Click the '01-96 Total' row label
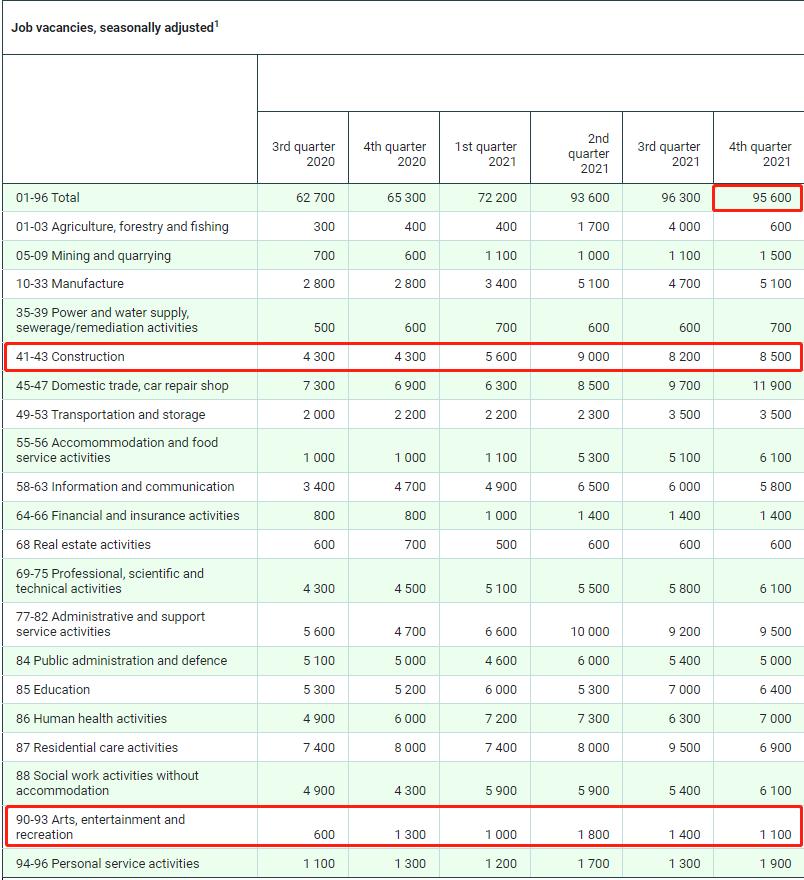Viewport: 804px width, 880px height. pyautogui.click(x=48, y=198)
